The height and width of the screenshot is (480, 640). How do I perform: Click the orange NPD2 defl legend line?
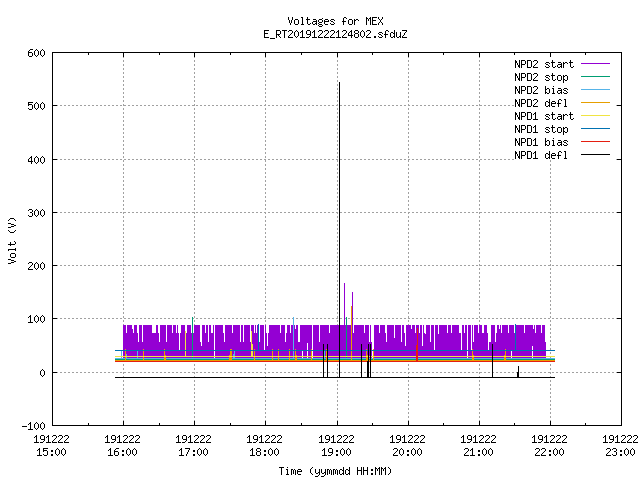coord(595,103)
